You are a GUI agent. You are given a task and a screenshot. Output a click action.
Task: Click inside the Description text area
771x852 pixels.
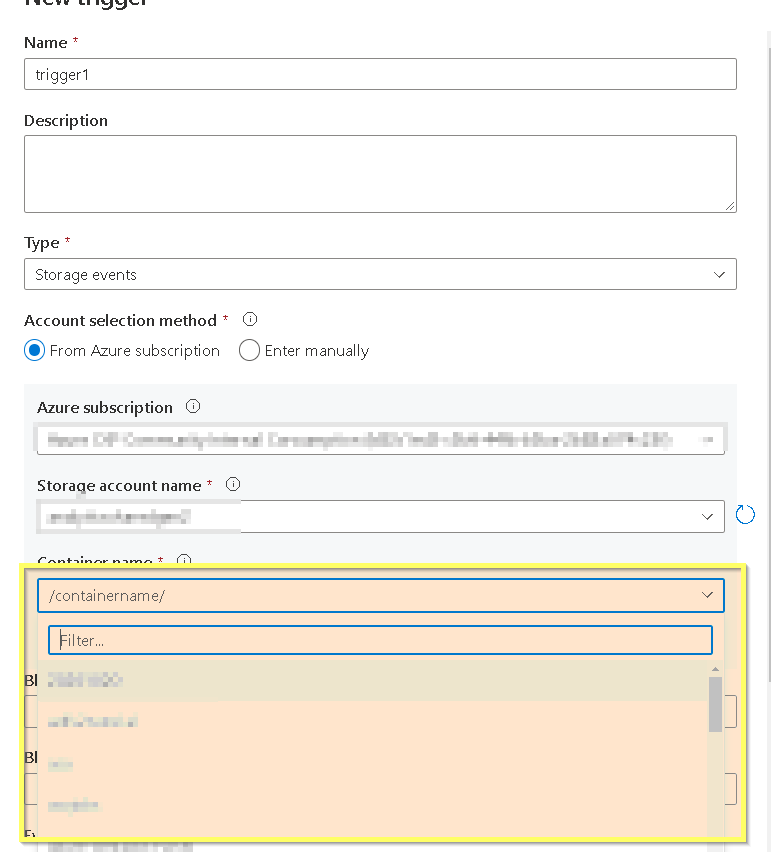[380, 174]
